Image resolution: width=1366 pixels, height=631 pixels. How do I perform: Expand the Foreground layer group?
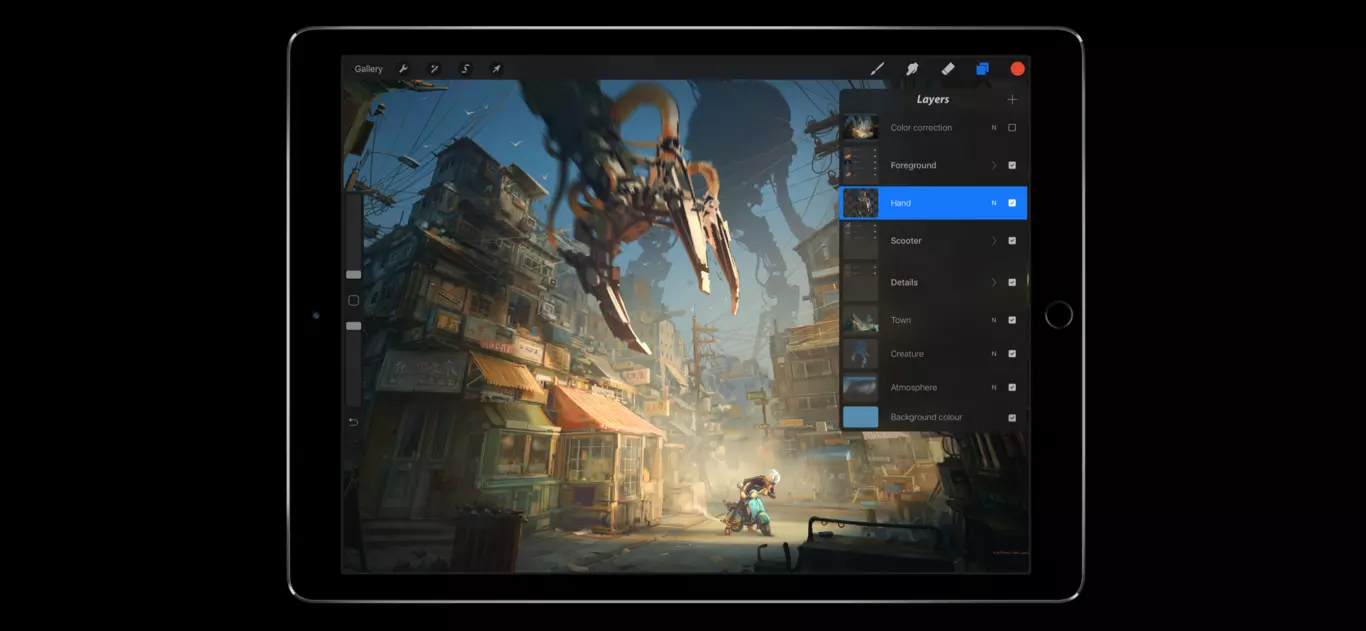click(994, 166)
